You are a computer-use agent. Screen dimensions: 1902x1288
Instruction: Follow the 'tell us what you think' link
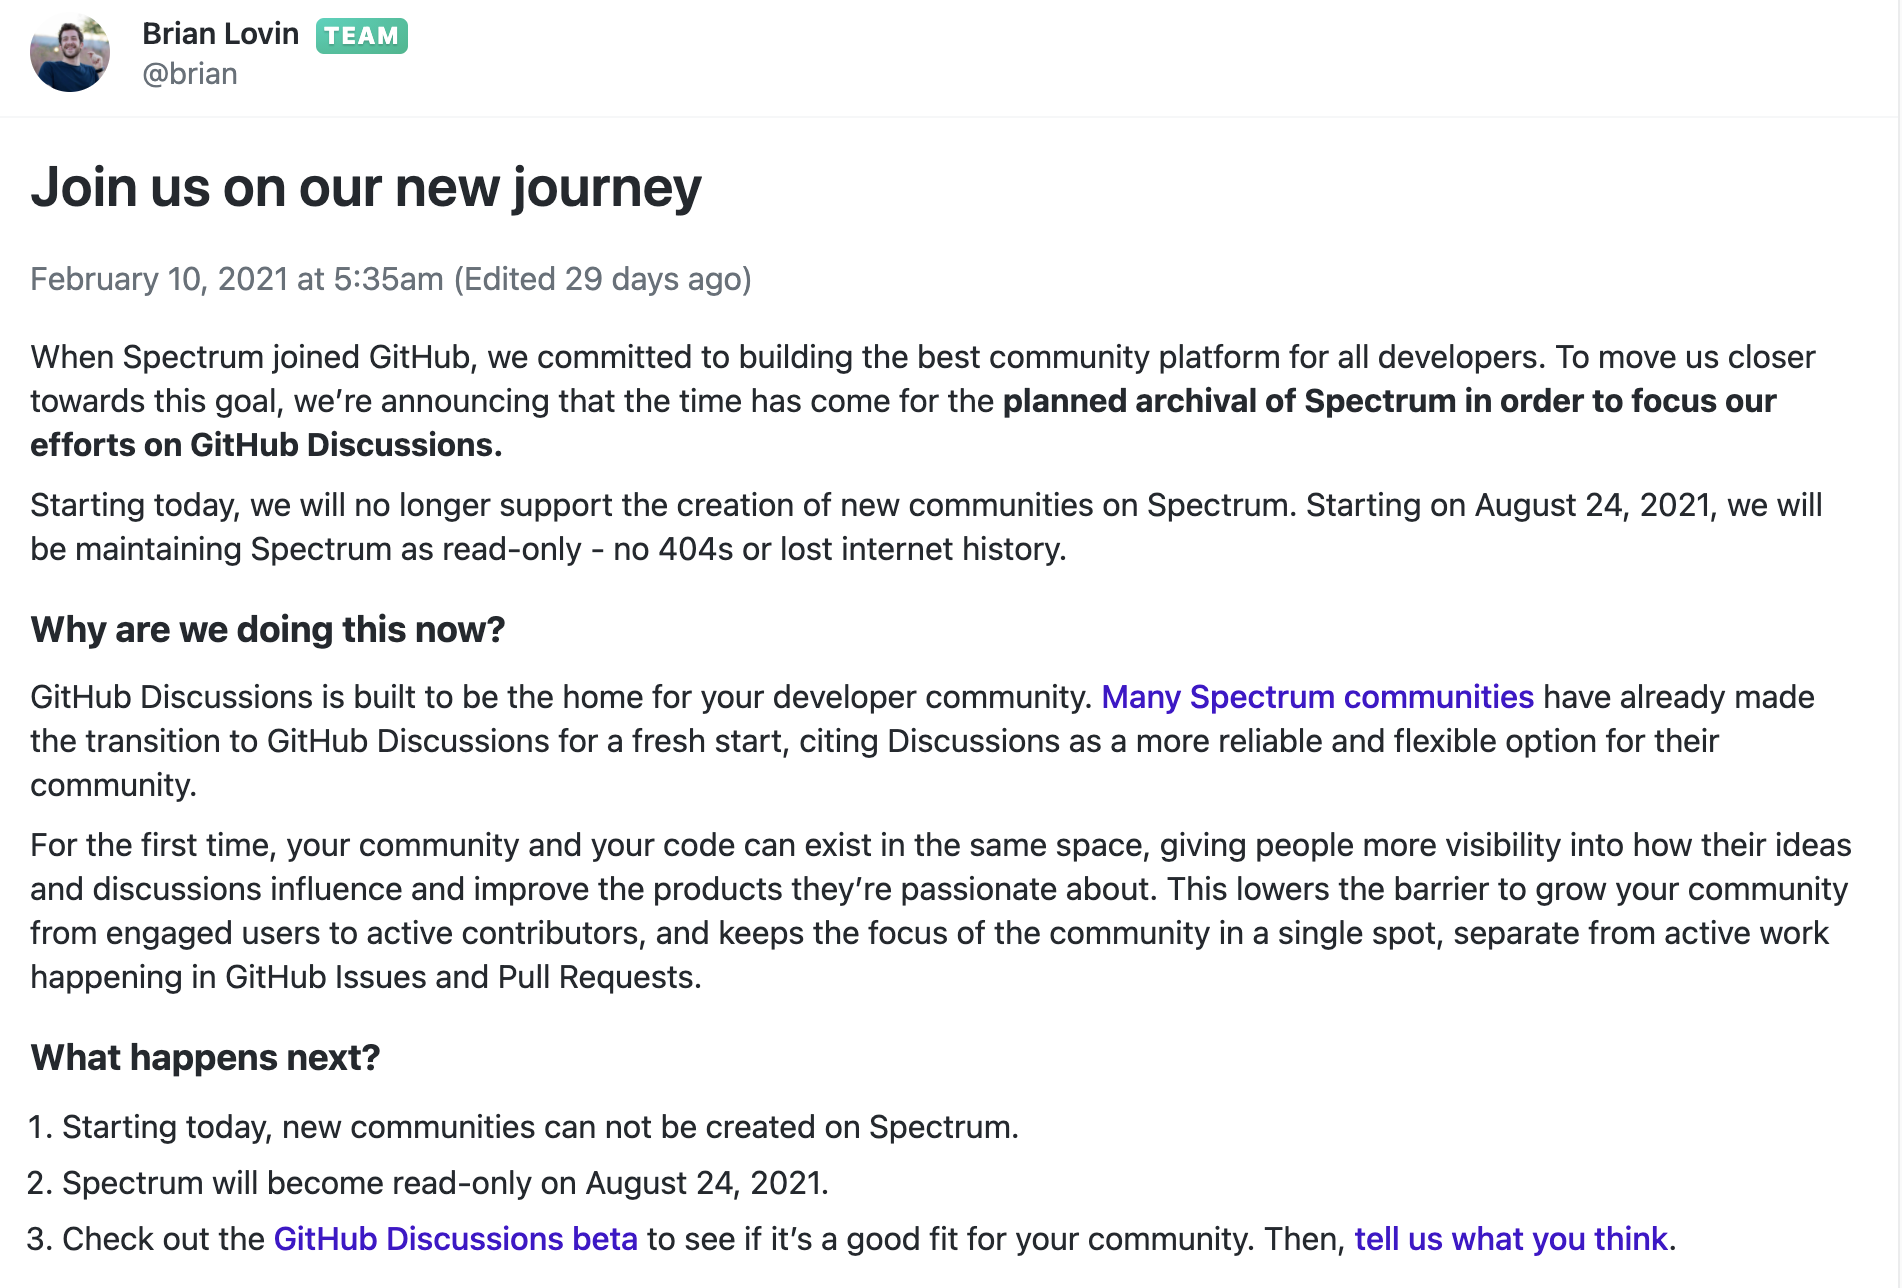pos(1510,1239)
